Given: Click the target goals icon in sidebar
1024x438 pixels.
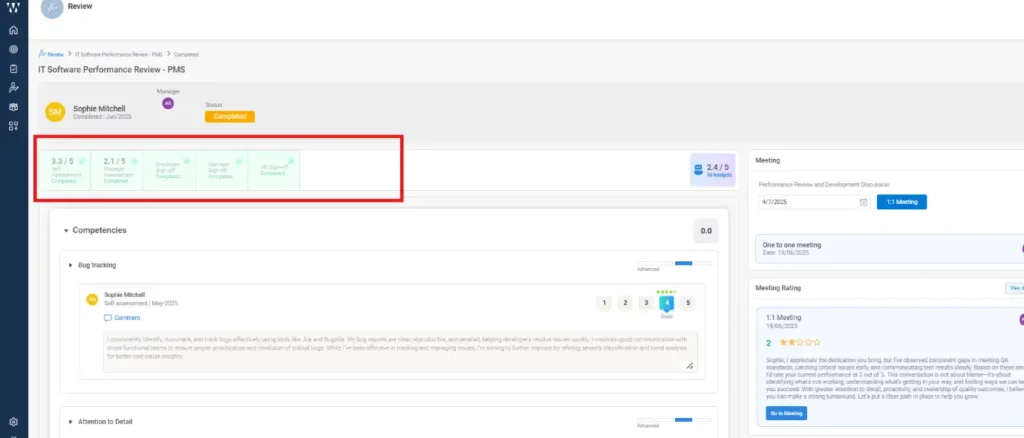Looking at the screenshot, I should (13, 49).
